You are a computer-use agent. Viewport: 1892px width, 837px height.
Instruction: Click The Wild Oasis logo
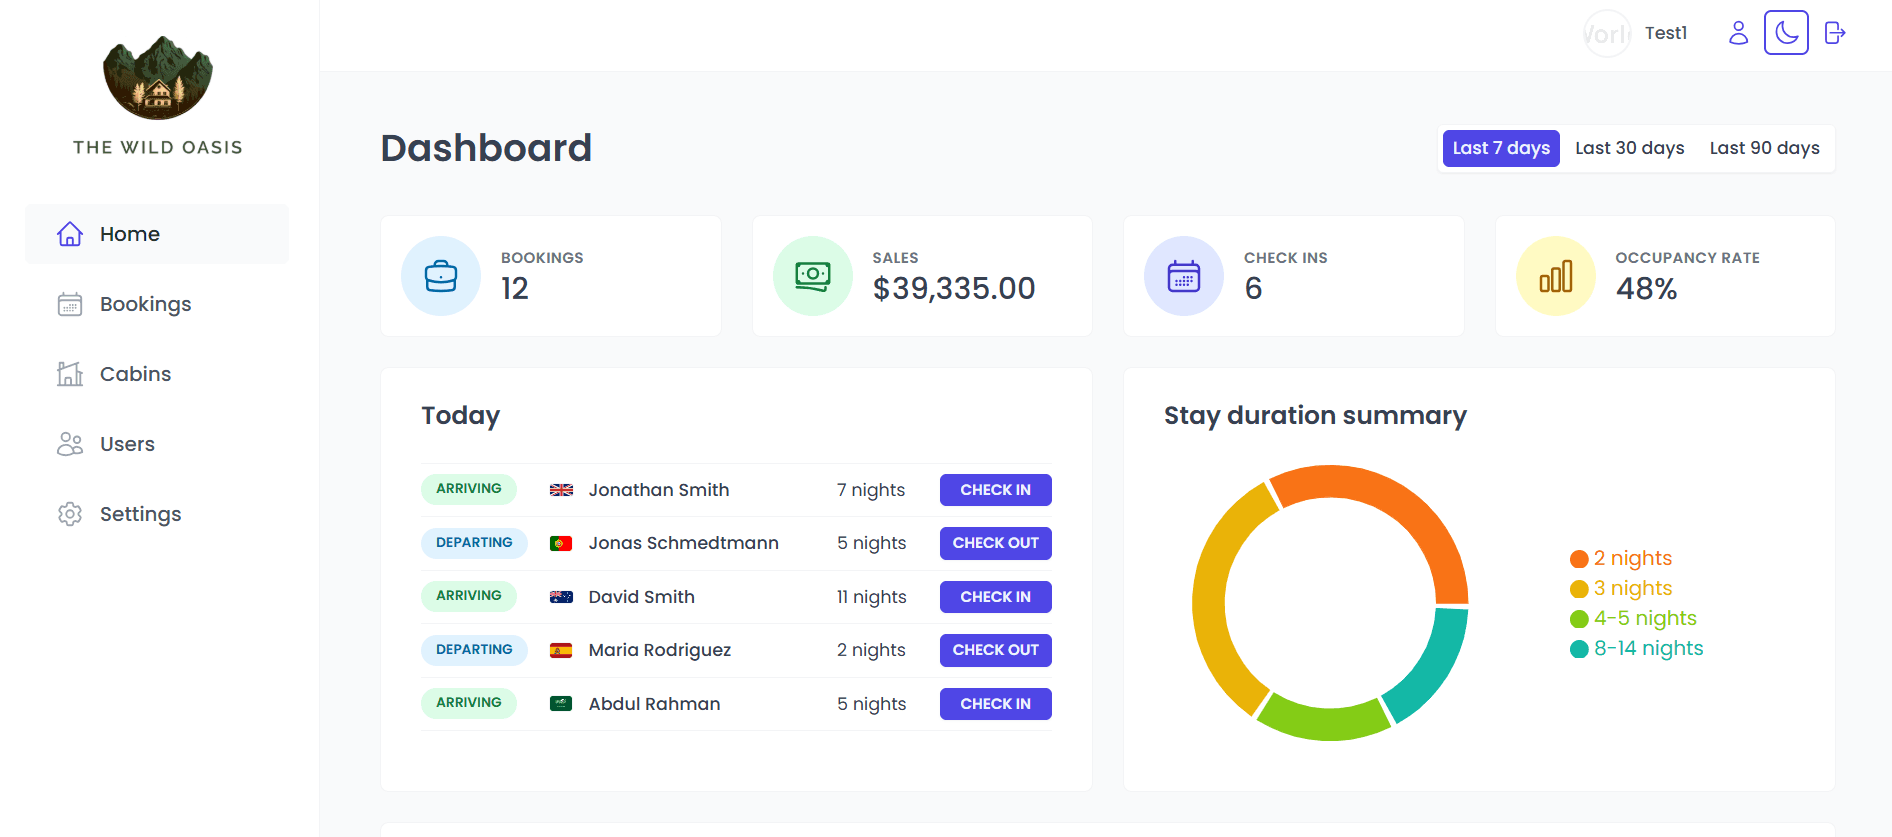[x=158, y=78]
